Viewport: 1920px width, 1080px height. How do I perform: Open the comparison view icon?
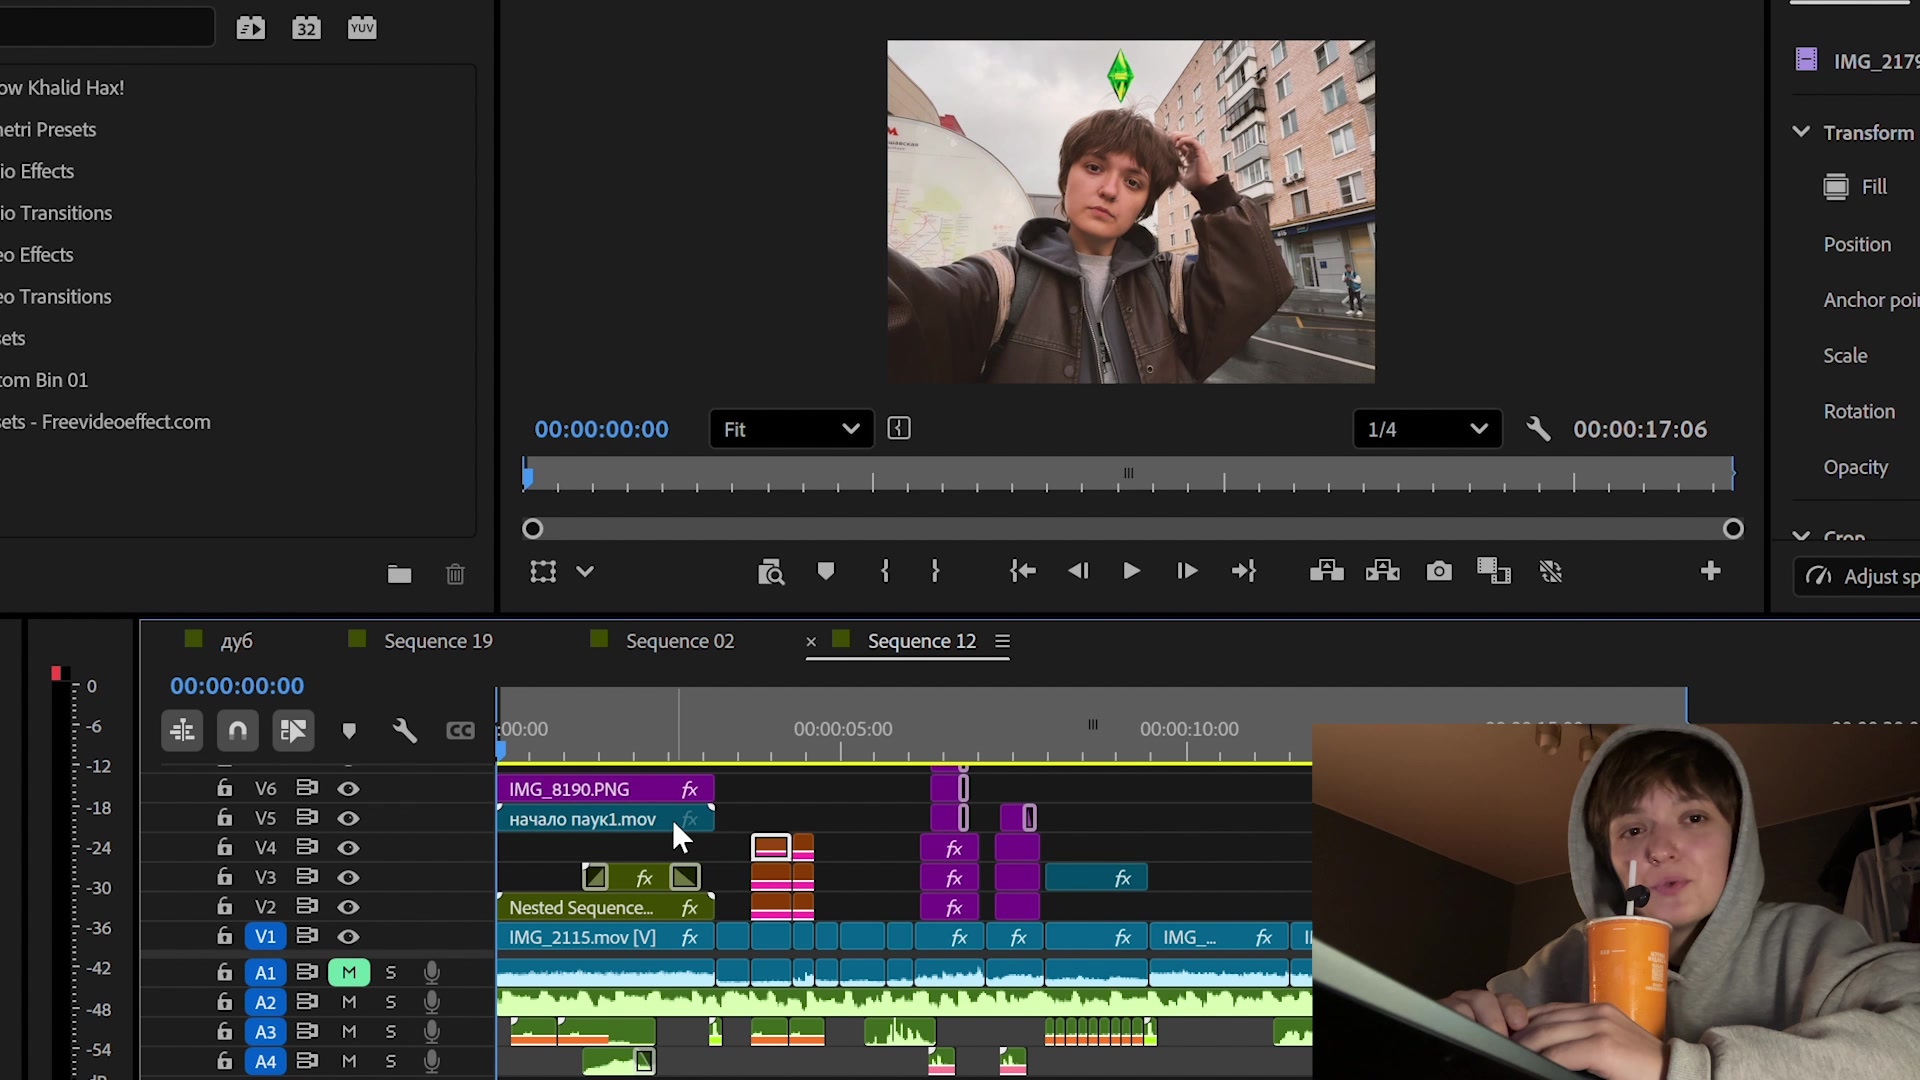(x=1494, y=571)
